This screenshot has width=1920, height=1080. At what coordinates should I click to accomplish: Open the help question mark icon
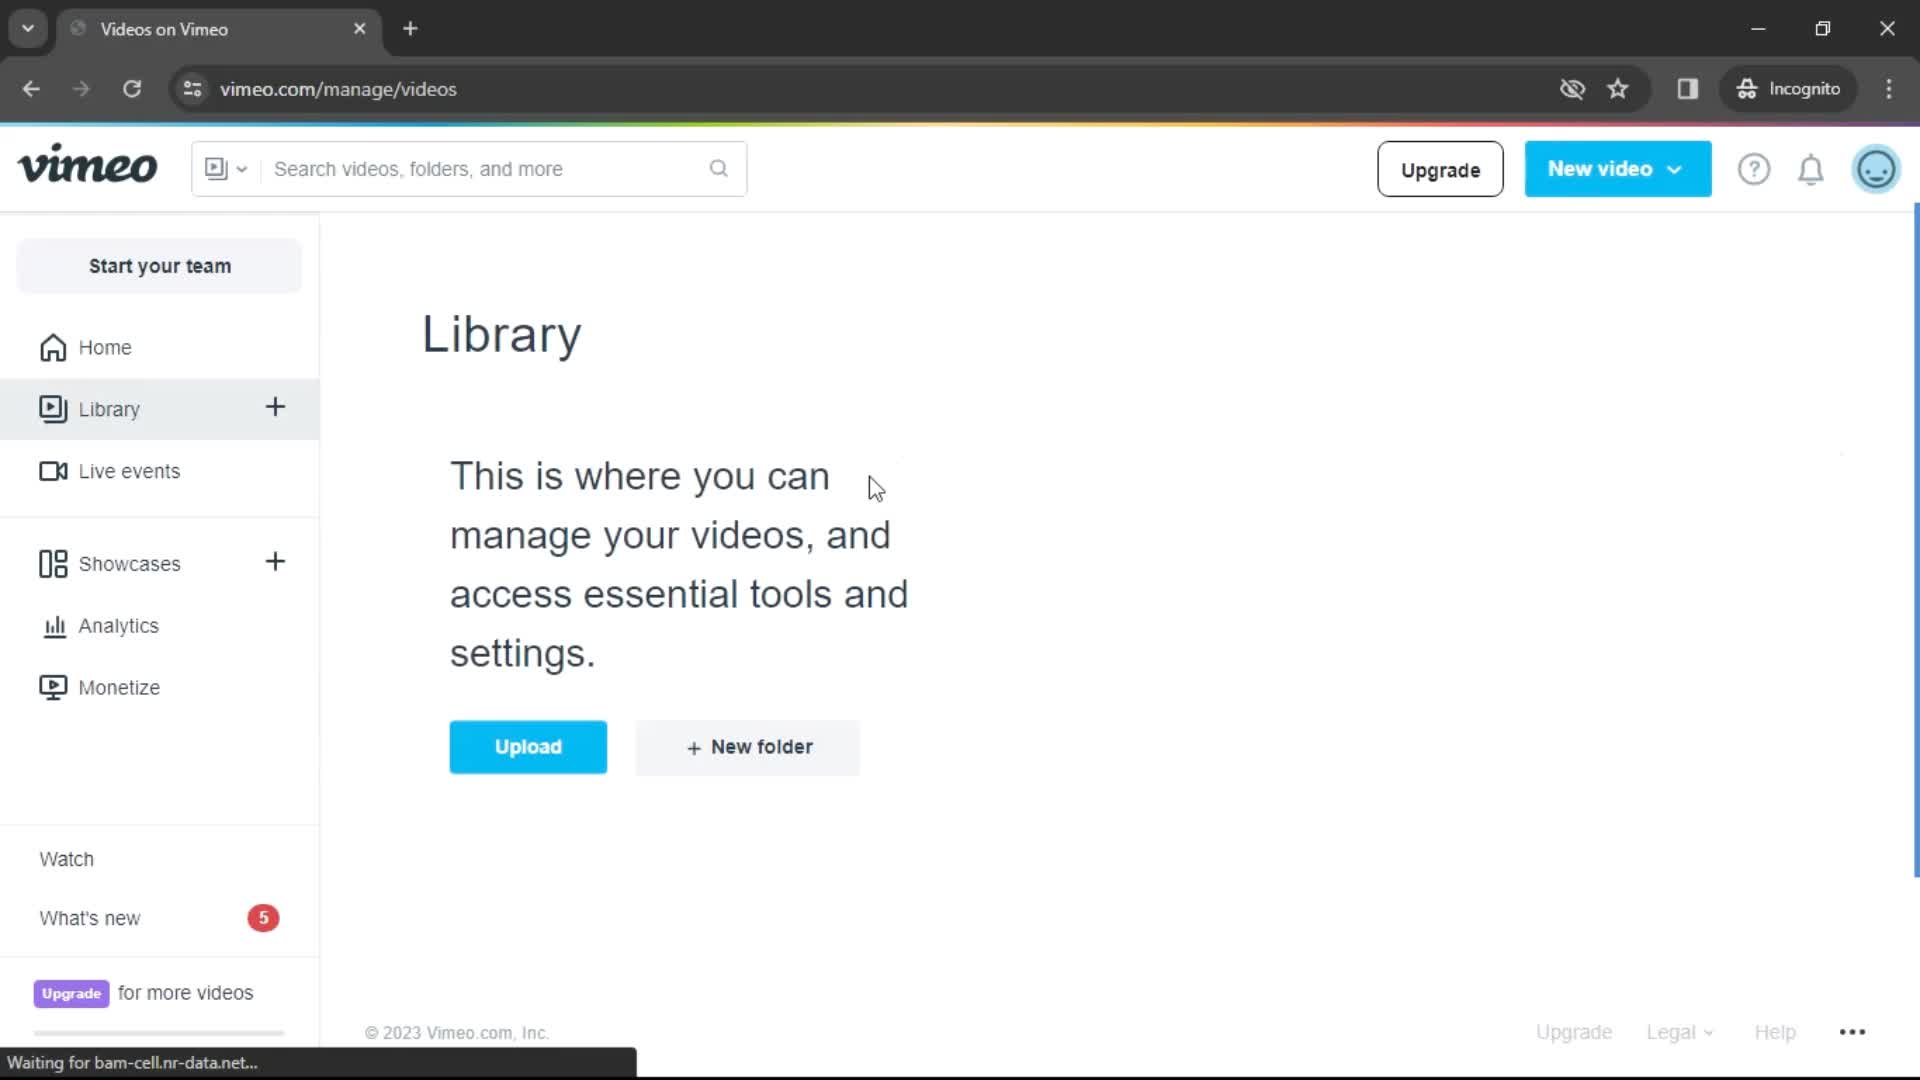coord(1754,169)
